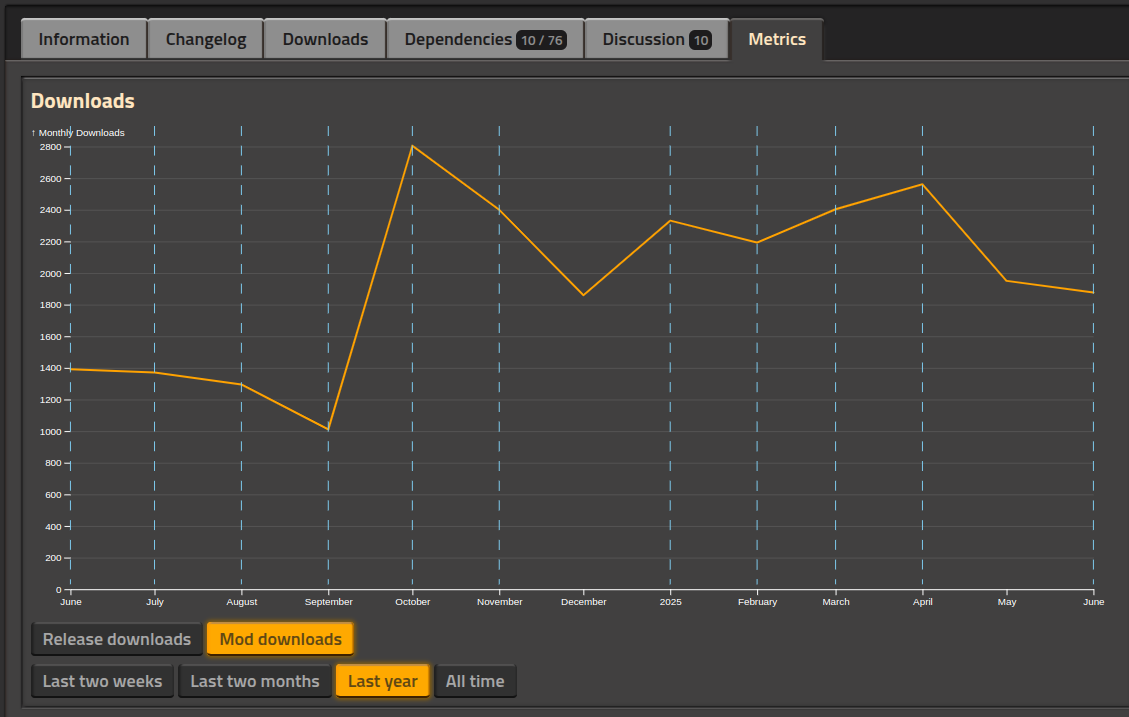The image size is (1129, 717).
Task: Click the 1800 y-axis label
Action: (50, 305)
